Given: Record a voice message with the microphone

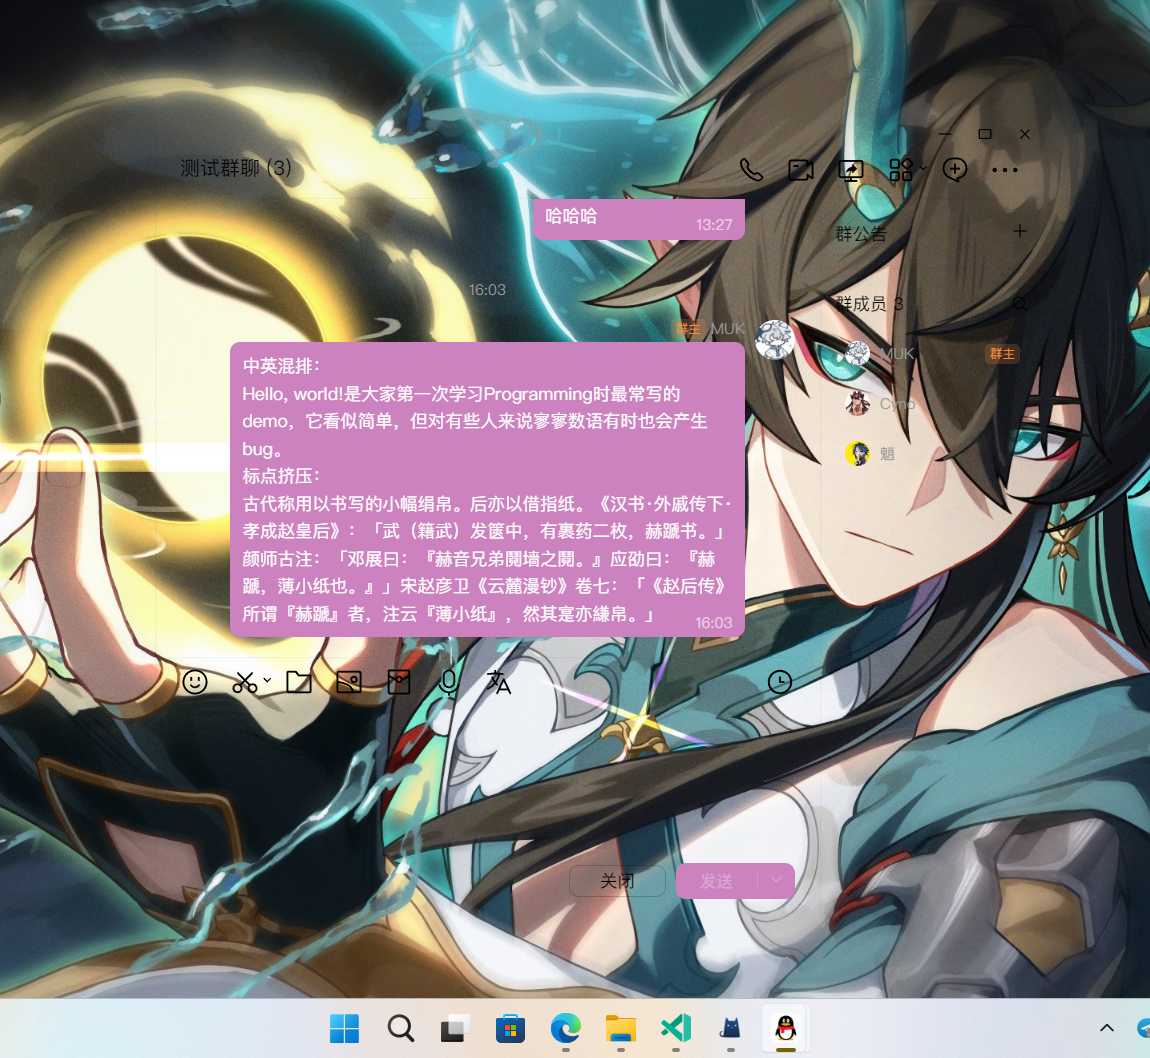Looking at the screenshot, I should coord(448,682).
